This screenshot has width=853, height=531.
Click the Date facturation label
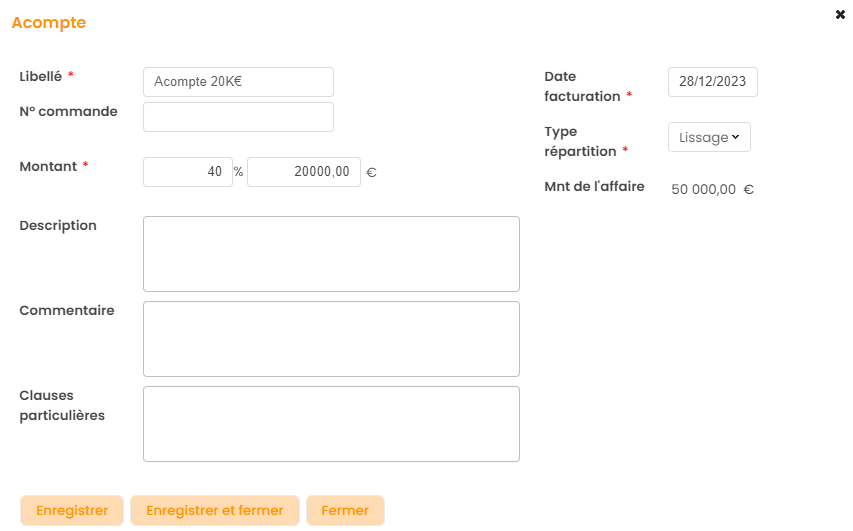tap(582, 86)
